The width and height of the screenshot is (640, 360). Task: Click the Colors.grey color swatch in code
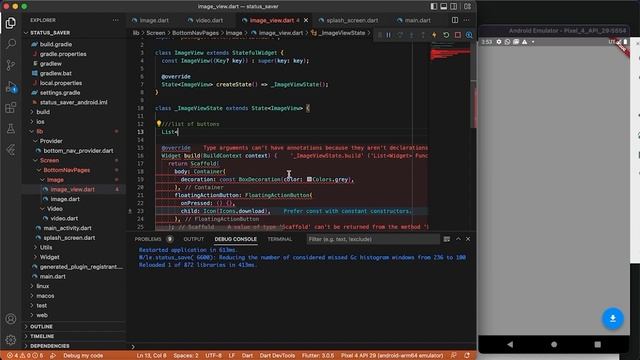coord(309,179)
